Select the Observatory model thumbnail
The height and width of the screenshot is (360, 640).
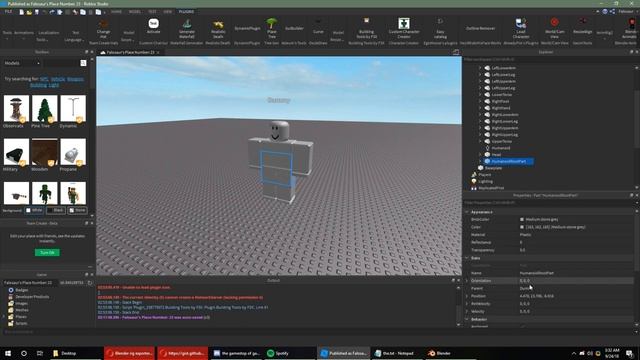(16, 109)
